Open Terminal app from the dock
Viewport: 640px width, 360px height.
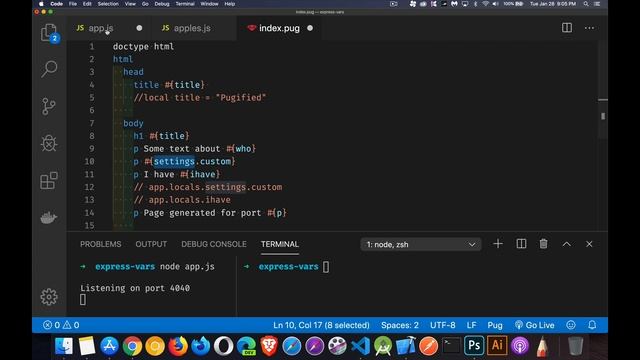coord(451,346)
